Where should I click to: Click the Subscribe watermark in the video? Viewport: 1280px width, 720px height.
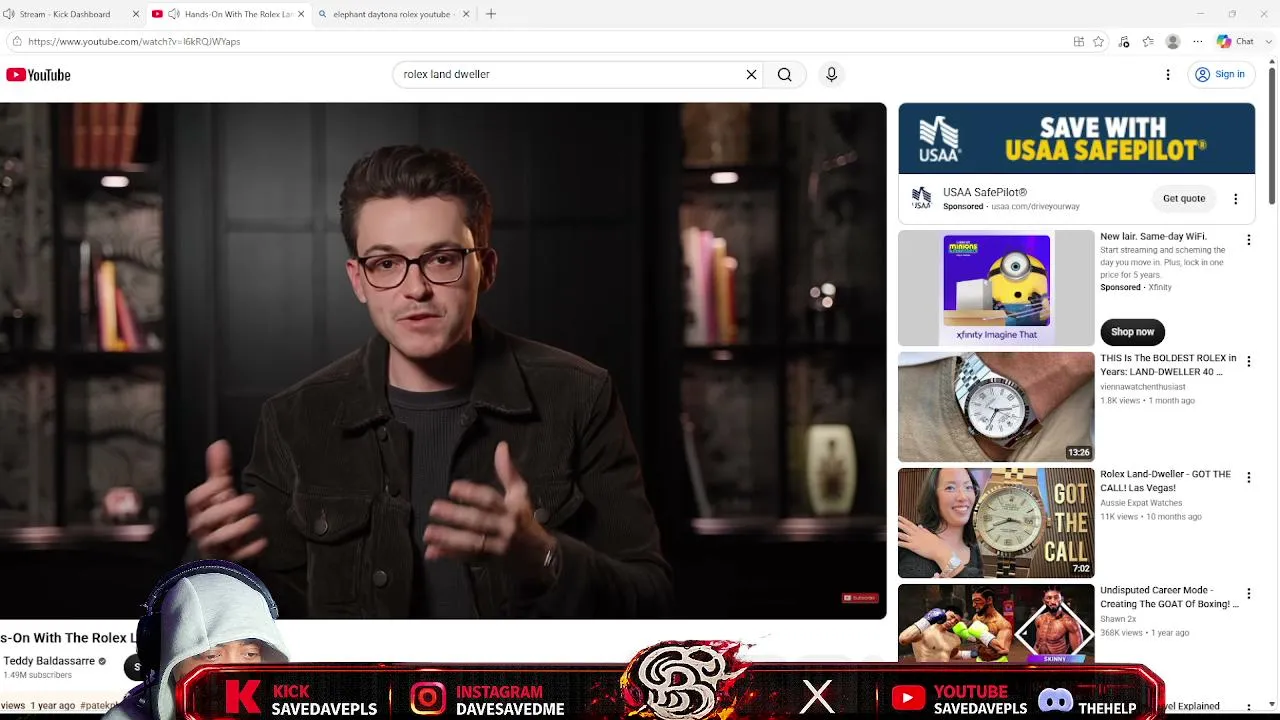(860, 598)
